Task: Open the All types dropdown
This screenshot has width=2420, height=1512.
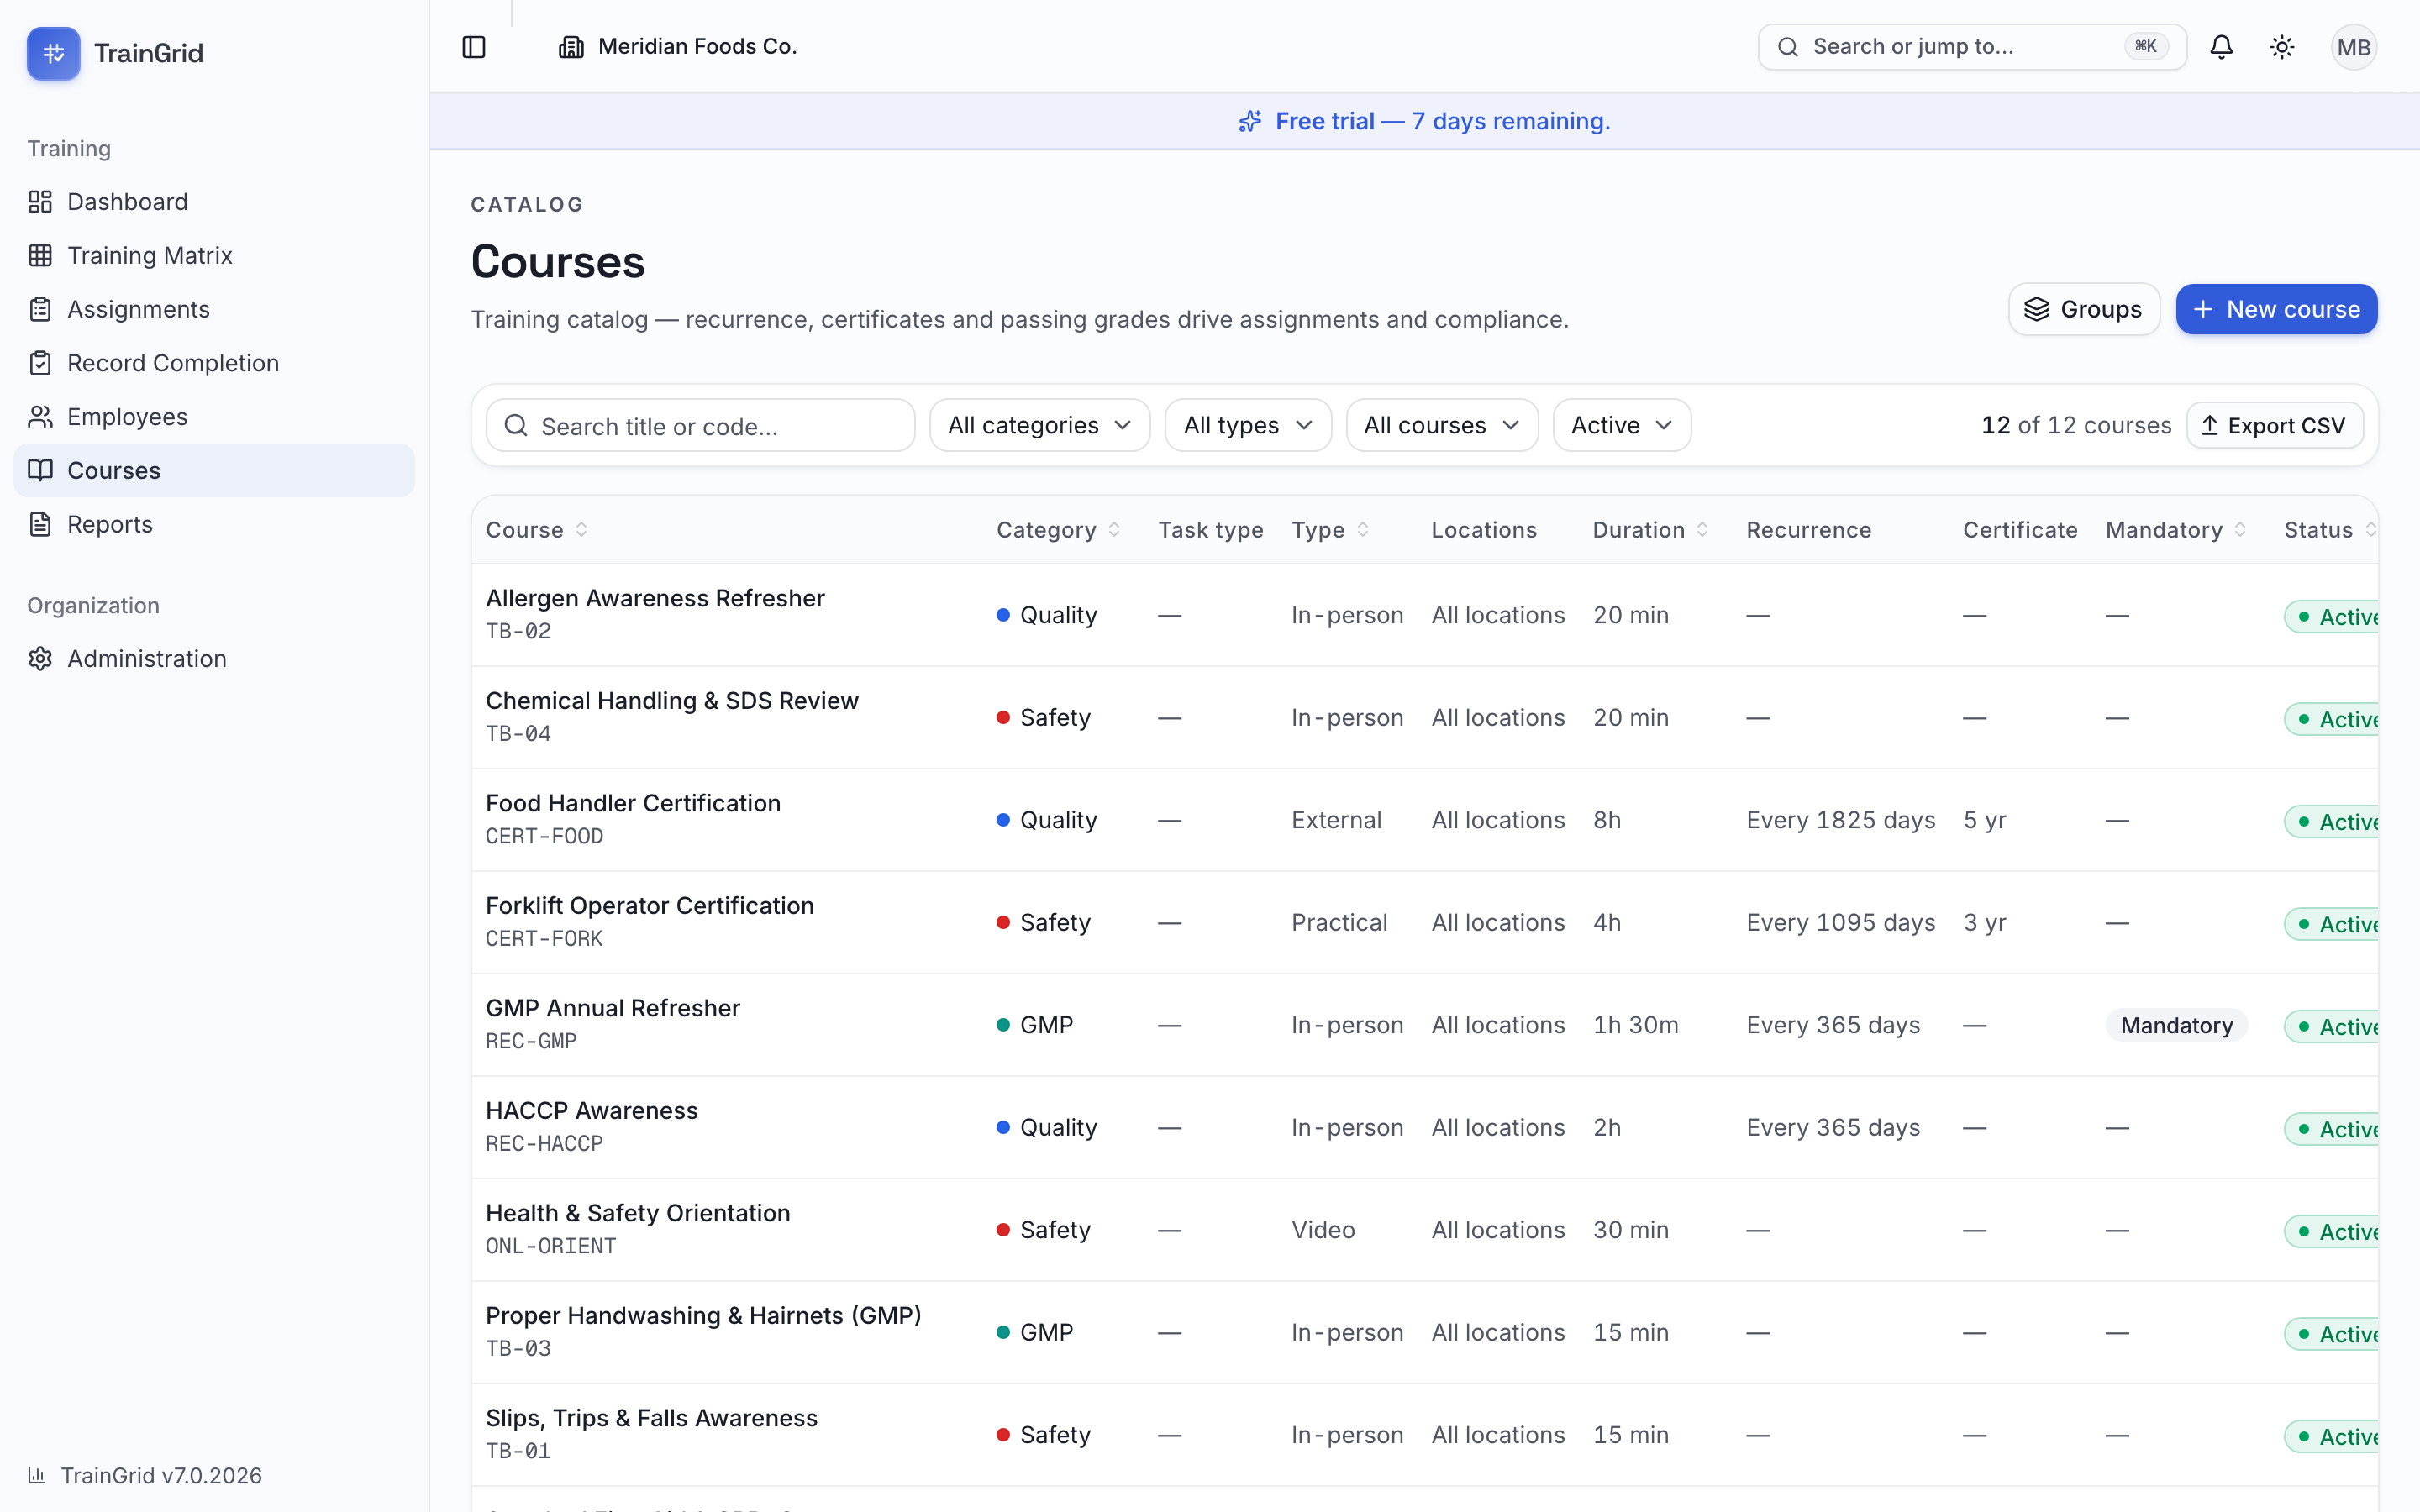Action: coord(1248,425)
